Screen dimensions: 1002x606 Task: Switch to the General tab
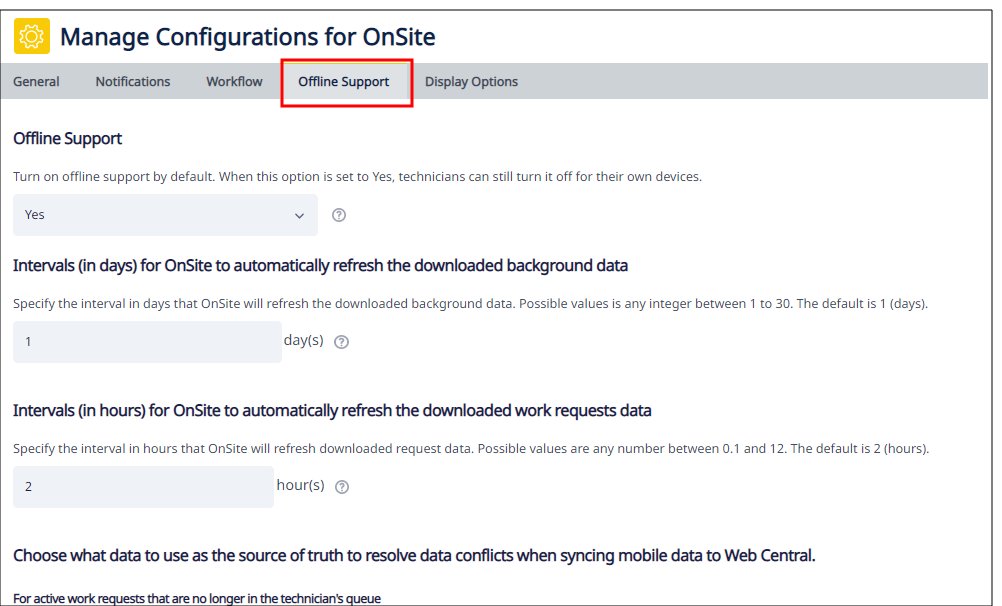(36, 82)
